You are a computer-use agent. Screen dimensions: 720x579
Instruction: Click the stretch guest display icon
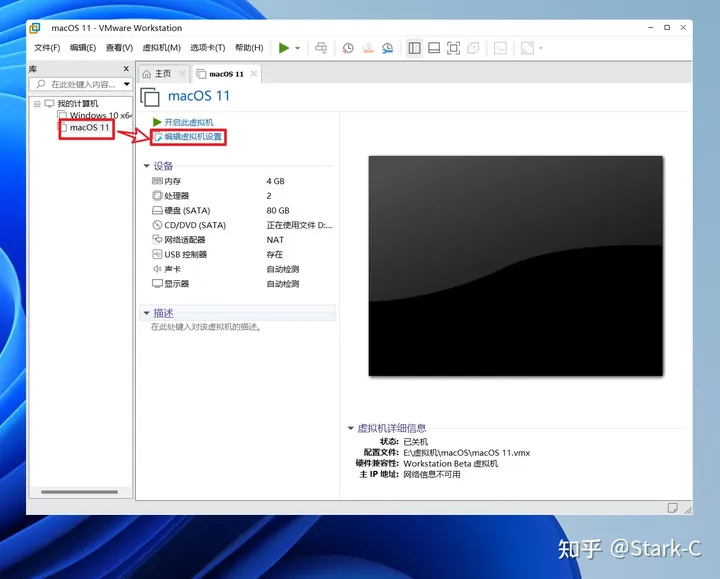coord(527,48)
